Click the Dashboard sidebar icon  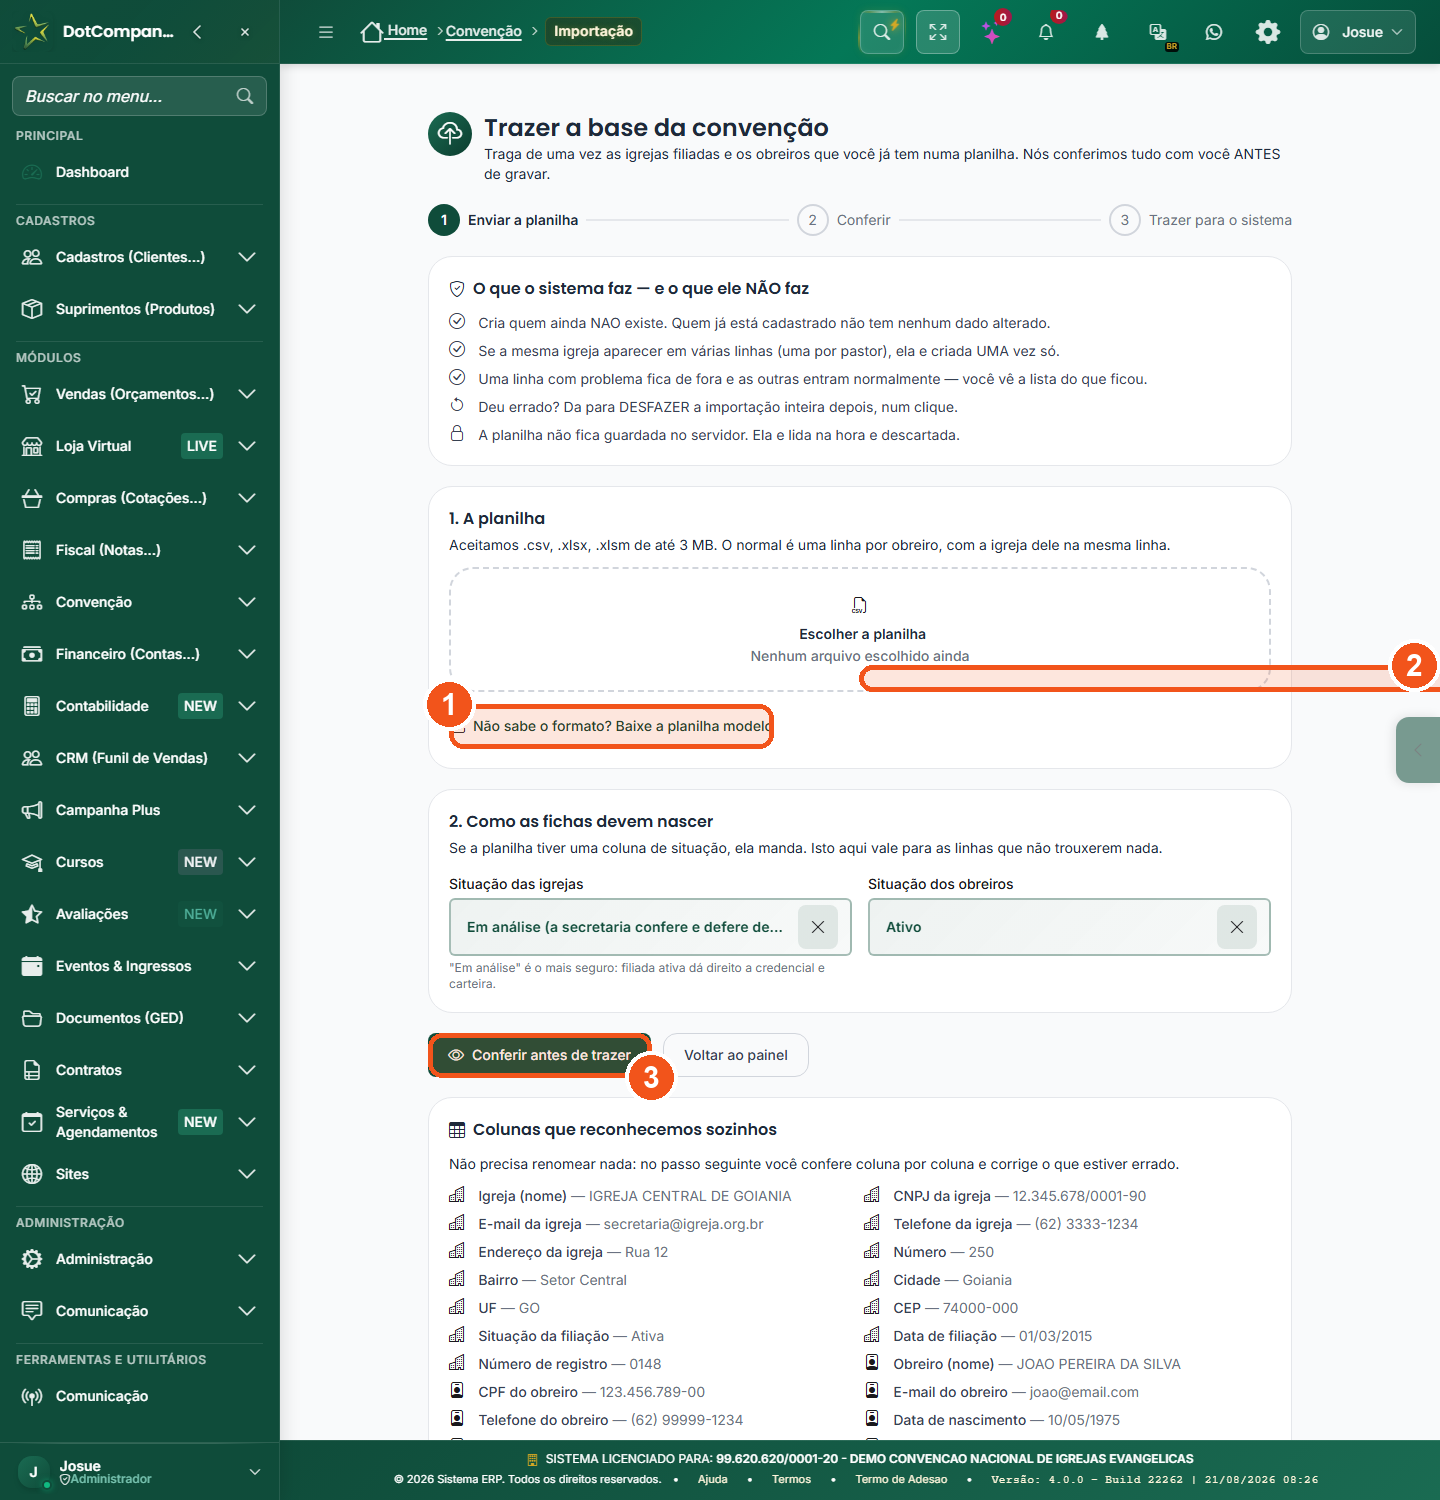coord(32,172)
